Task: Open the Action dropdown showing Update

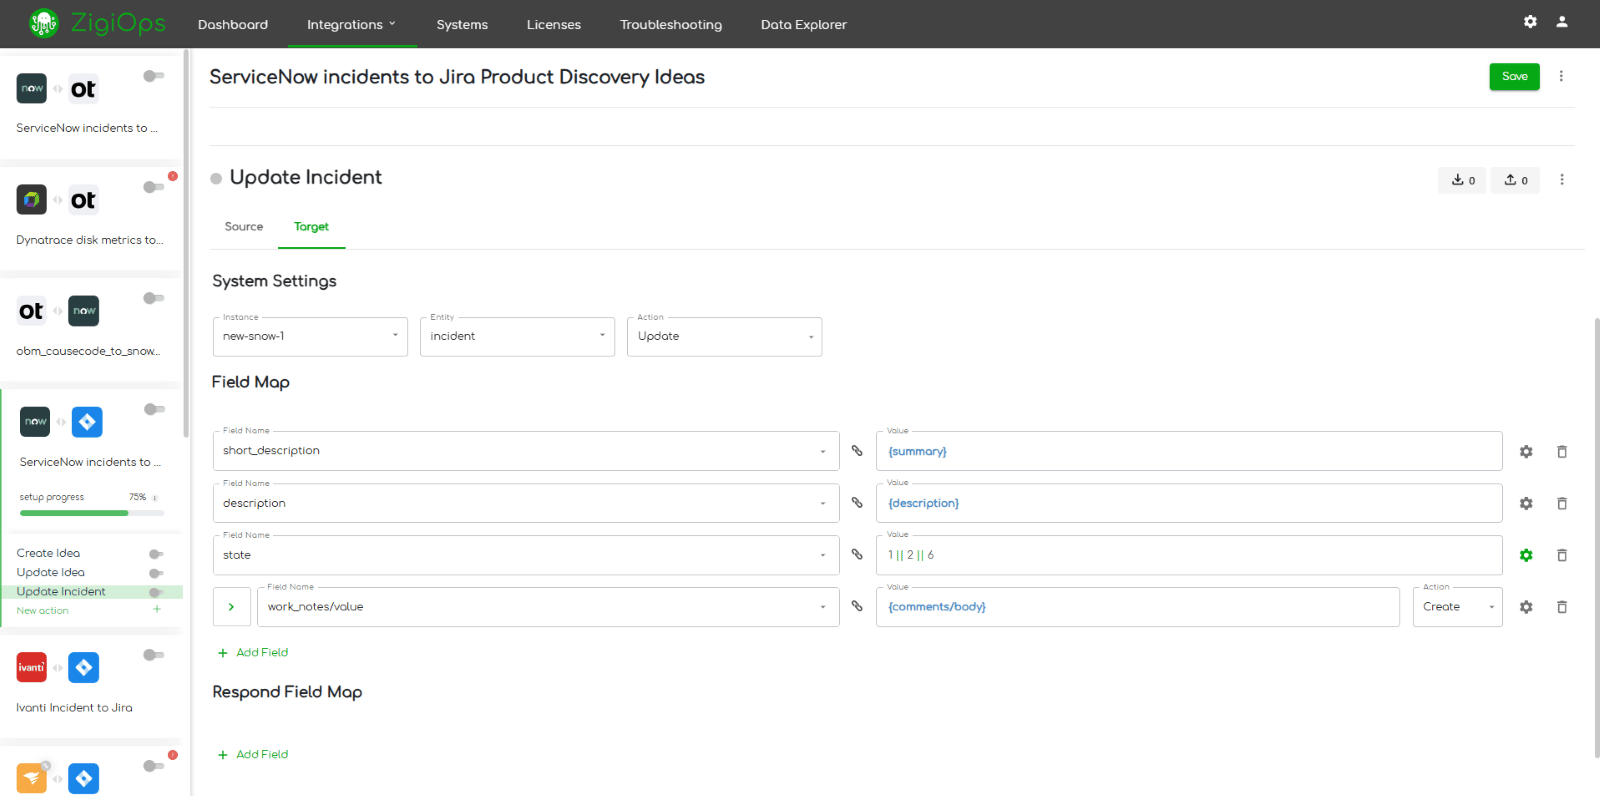Action: click(x=724, y=336)
